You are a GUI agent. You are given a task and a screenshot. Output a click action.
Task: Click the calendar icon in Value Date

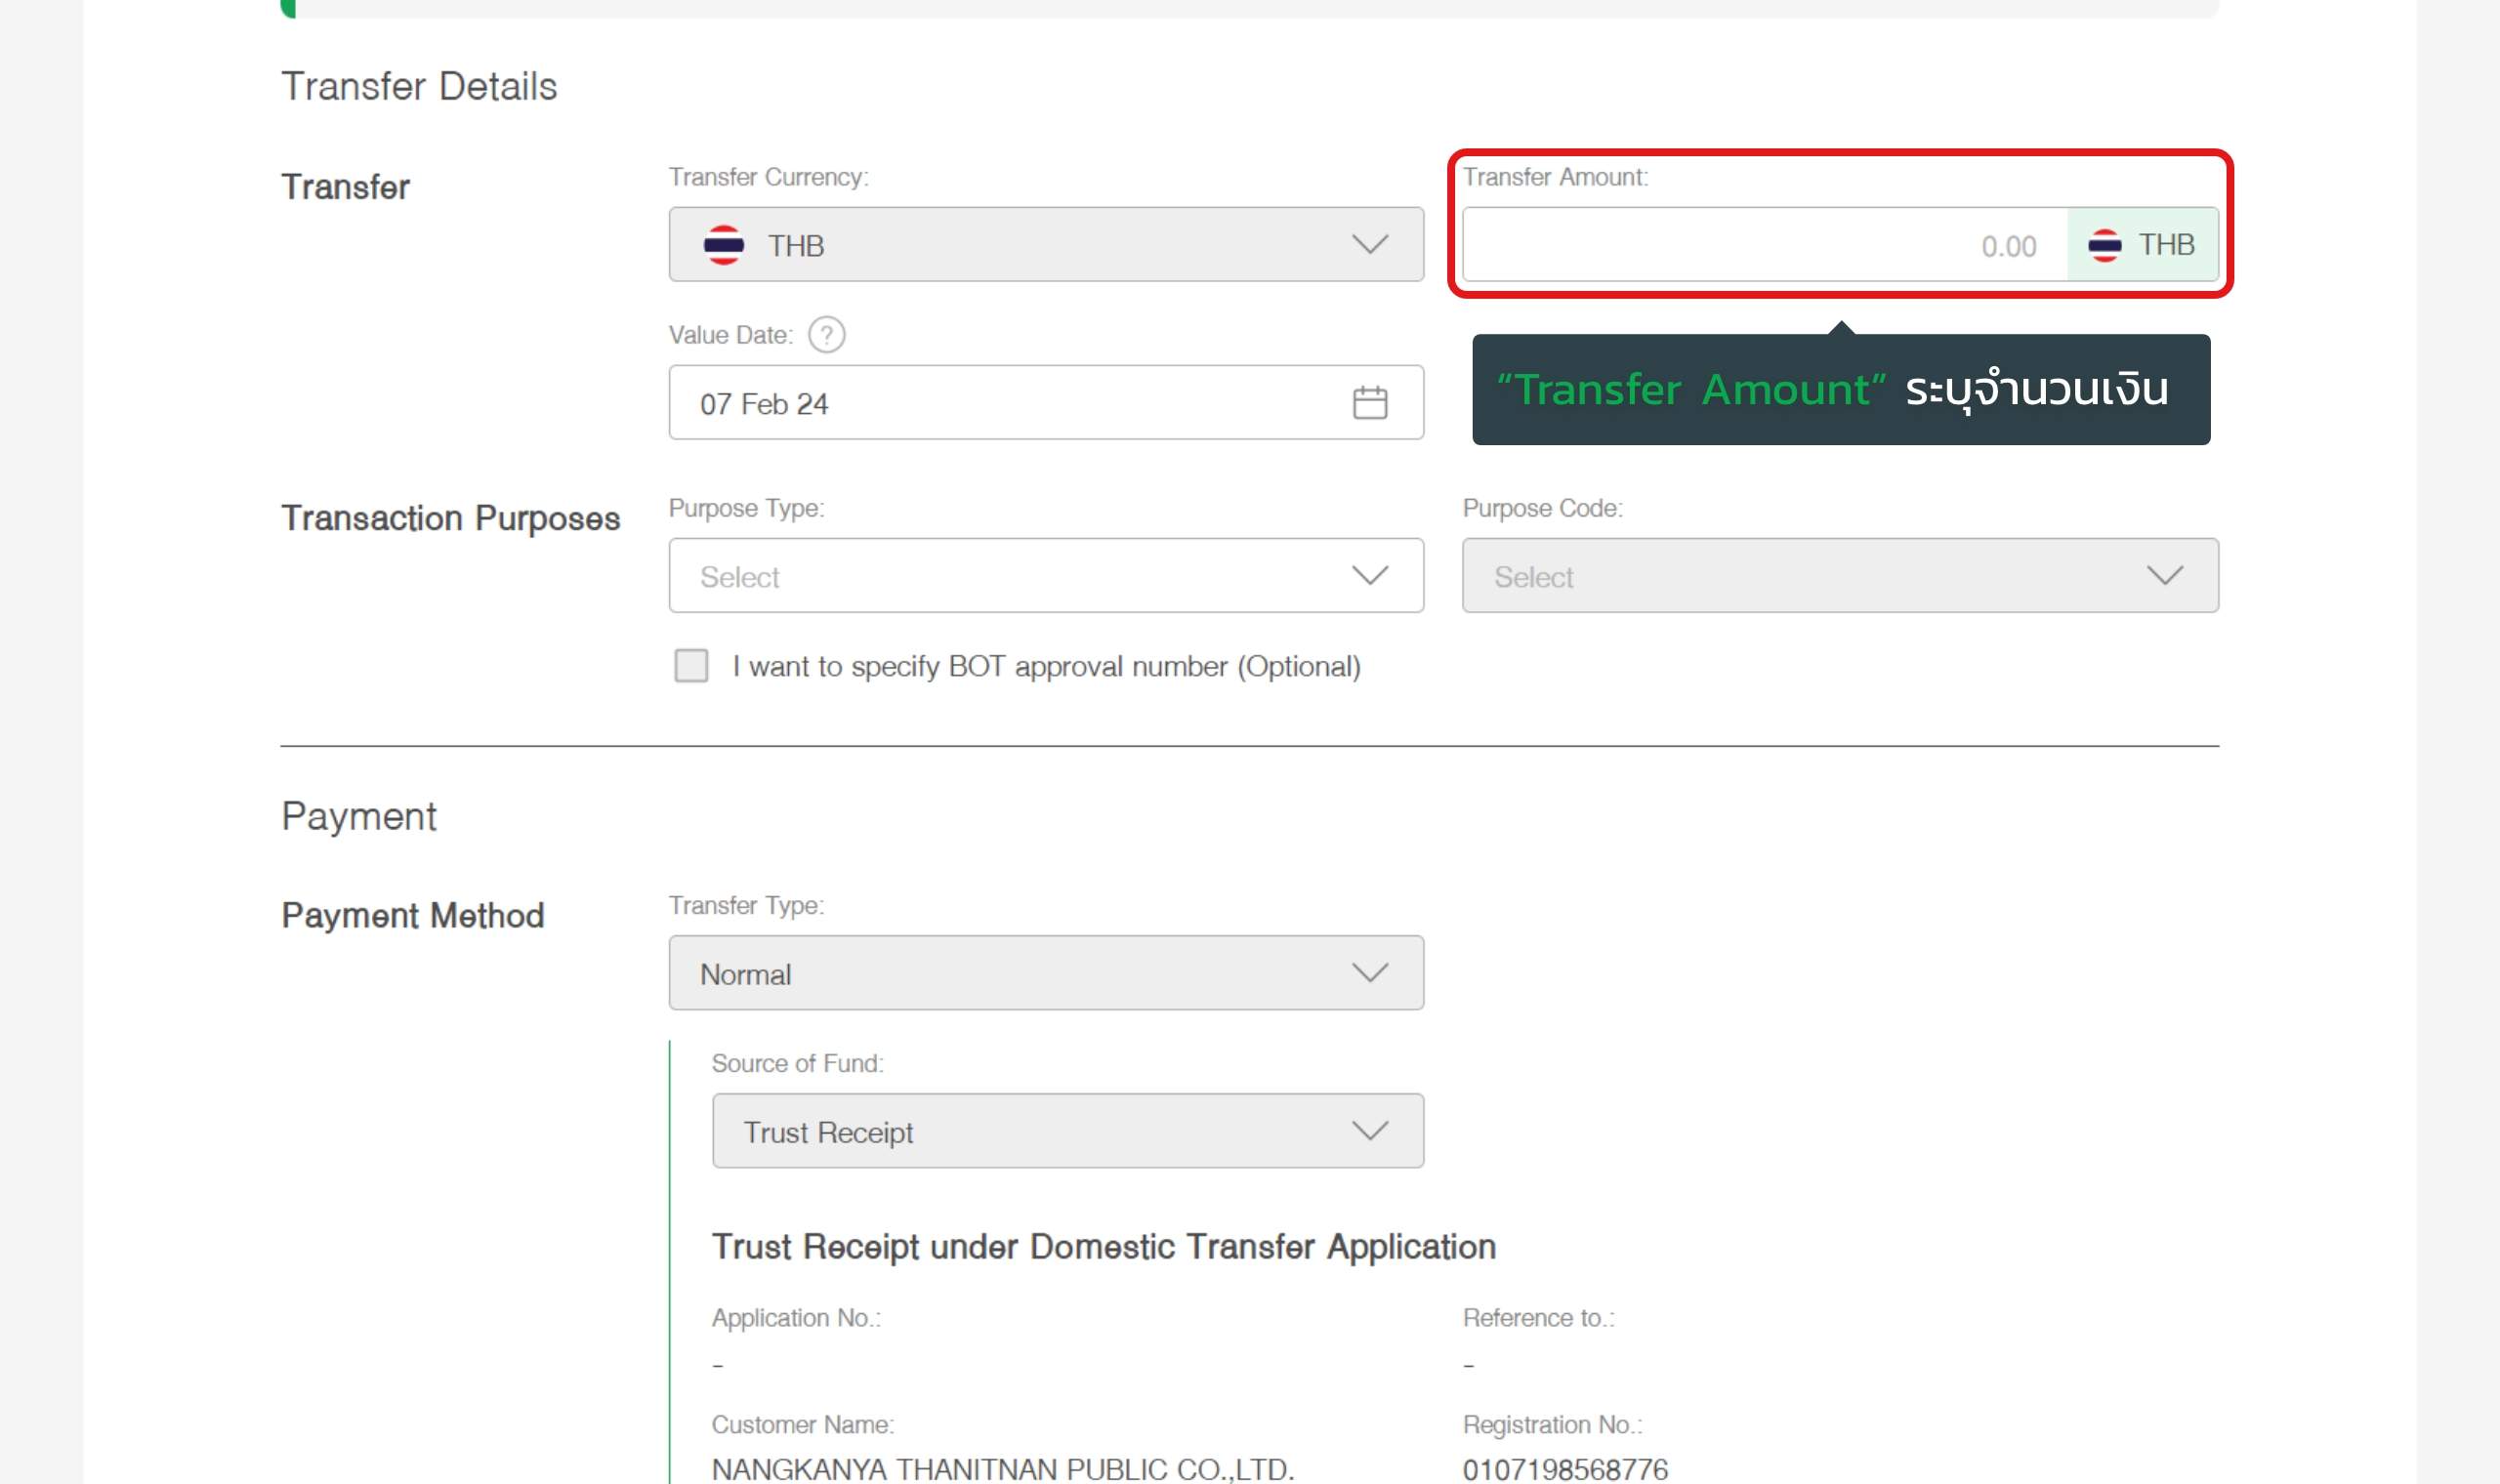(x=1369, y=403)
